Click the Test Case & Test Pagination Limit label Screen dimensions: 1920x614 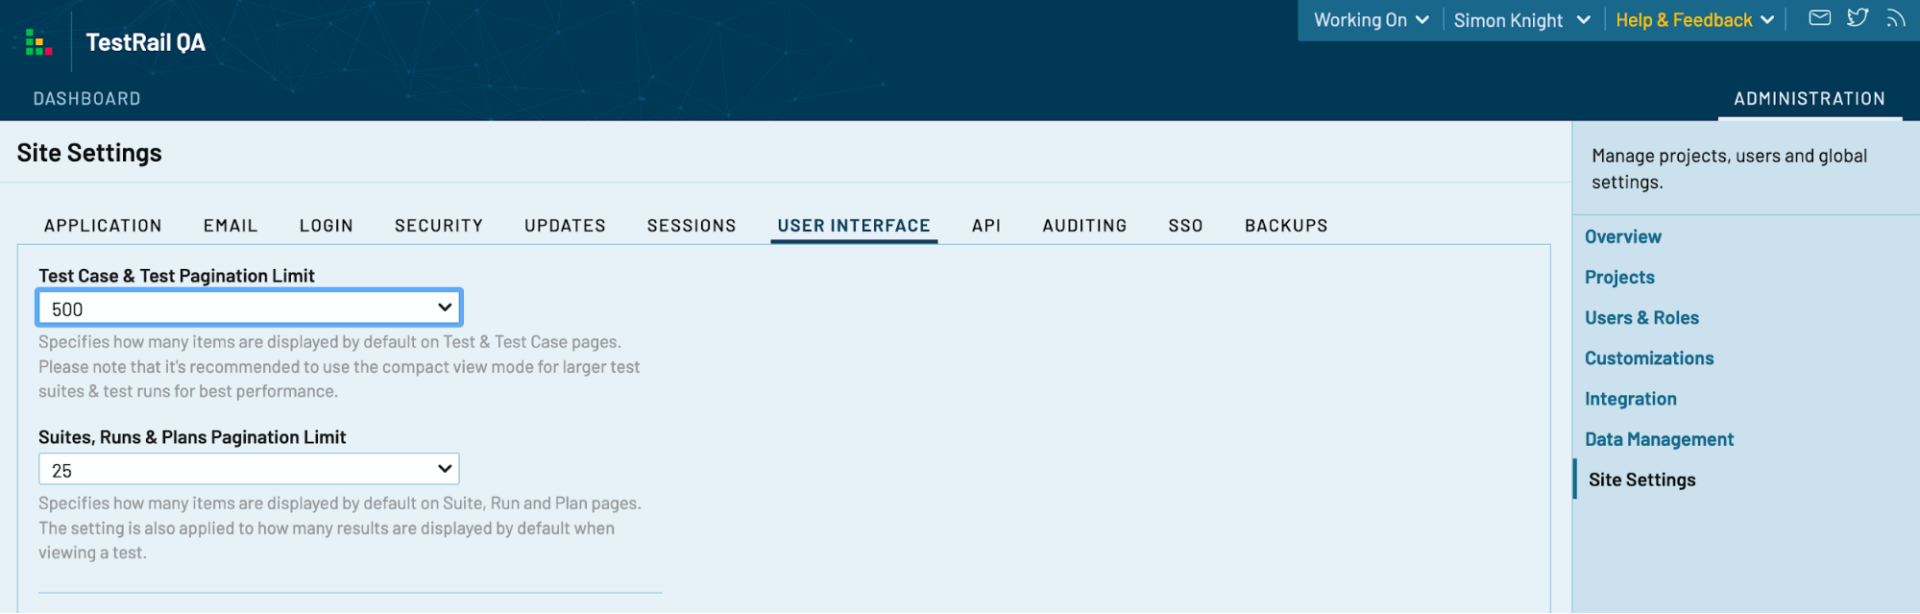pyautogui.click(x=177, y=276)
